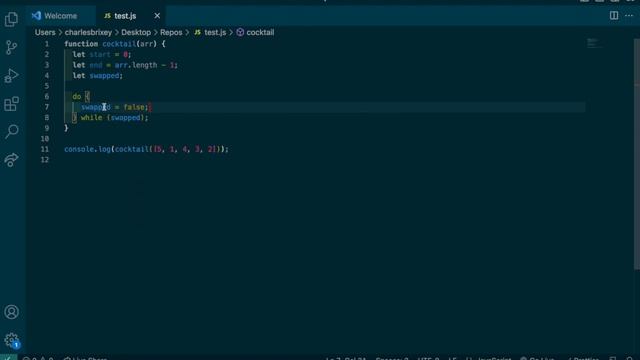Click 'swapped' in the line 4 declaration

[104, 76]
